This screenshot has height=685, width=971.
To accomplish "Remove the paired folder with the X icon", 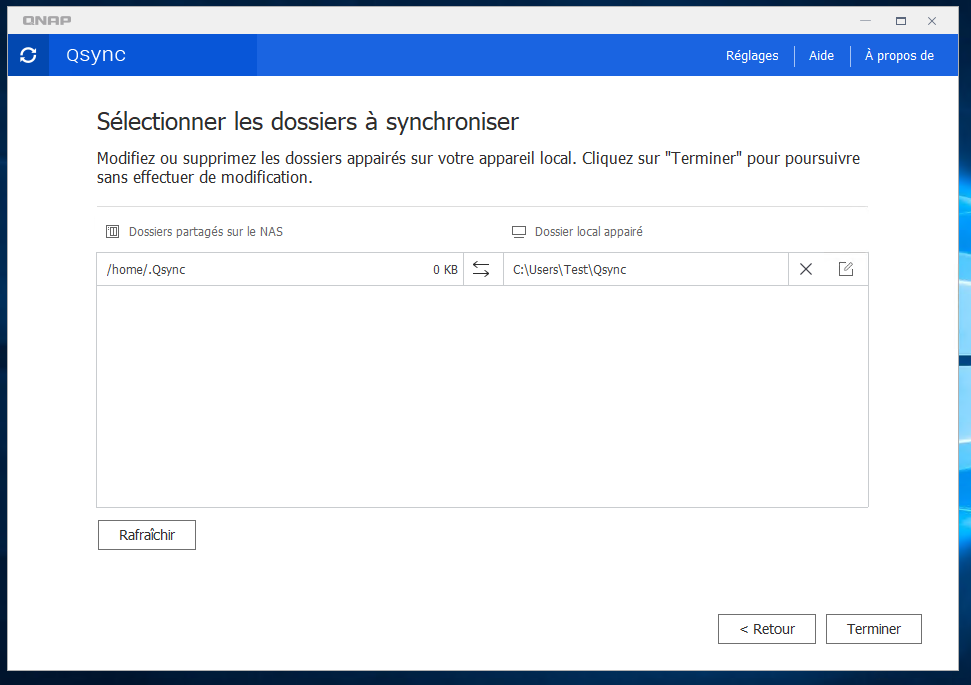I will pos(806,269).
